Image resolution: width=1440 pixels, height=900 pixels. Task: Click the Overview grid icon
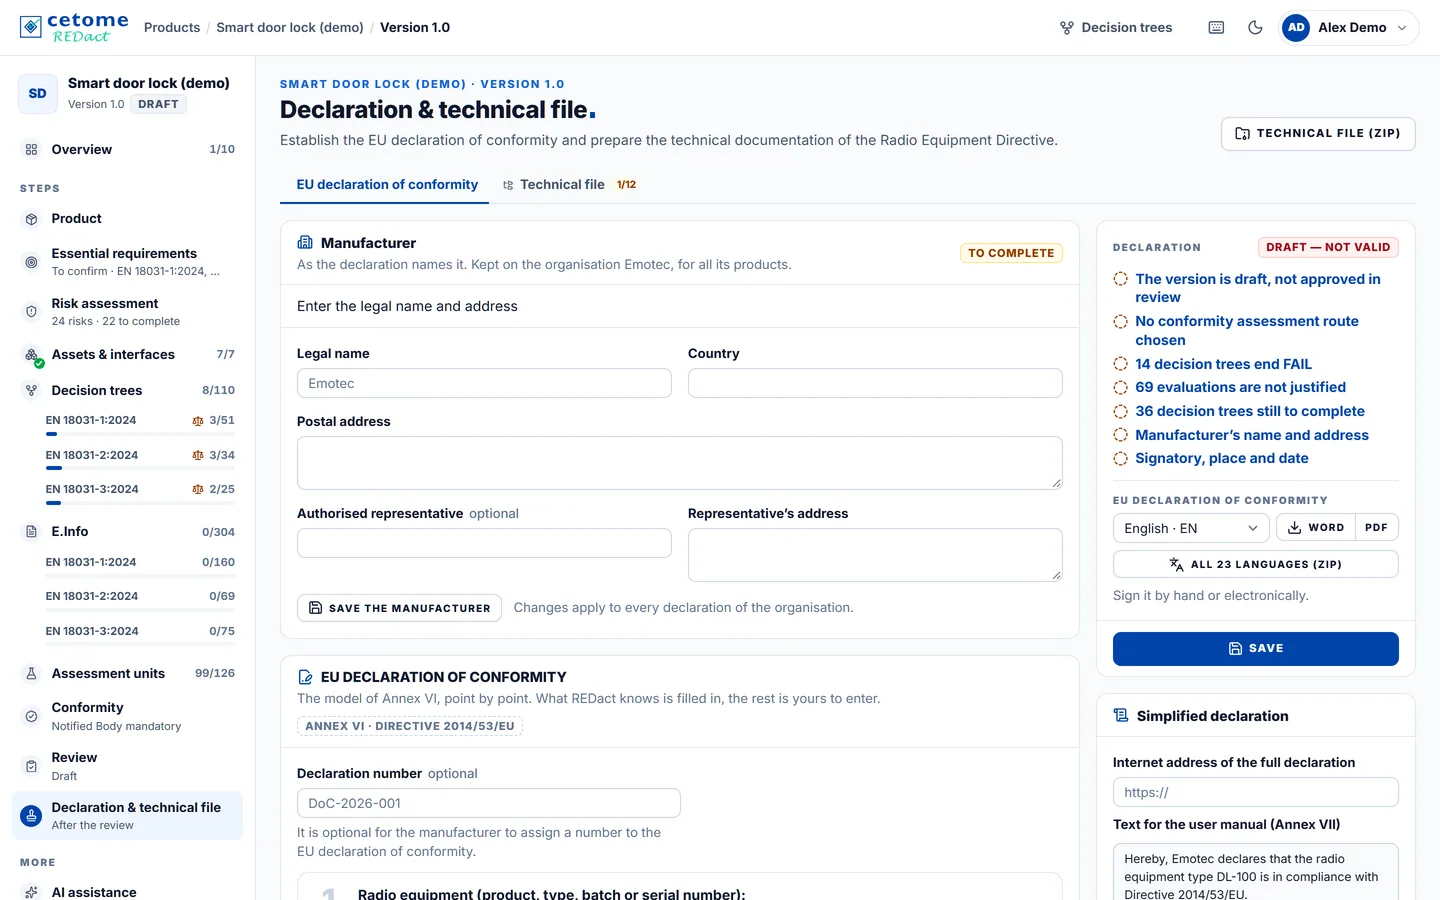click(x=31, y=149)
